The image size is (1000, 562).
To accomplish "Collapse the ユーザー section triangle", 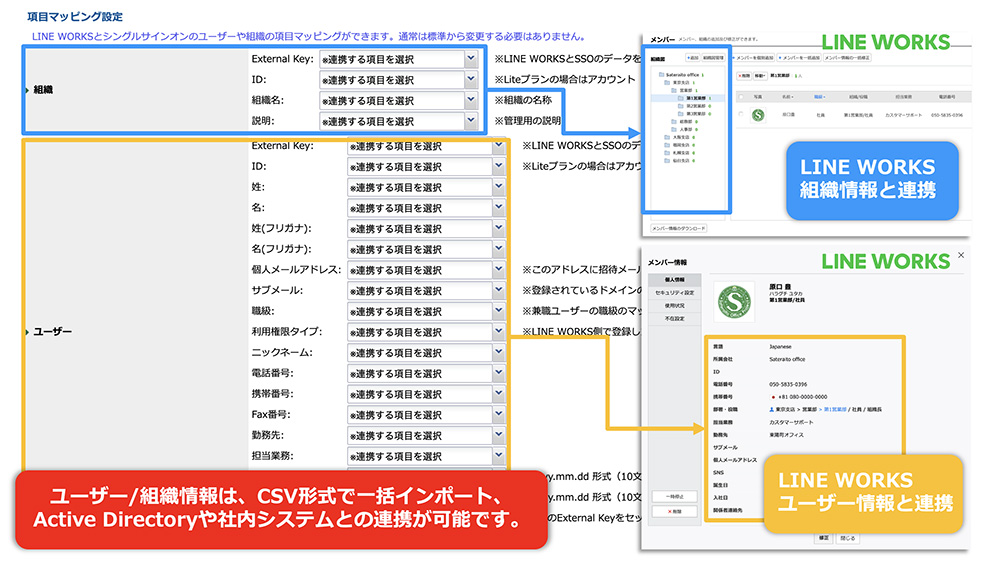I will coord(27,332).
